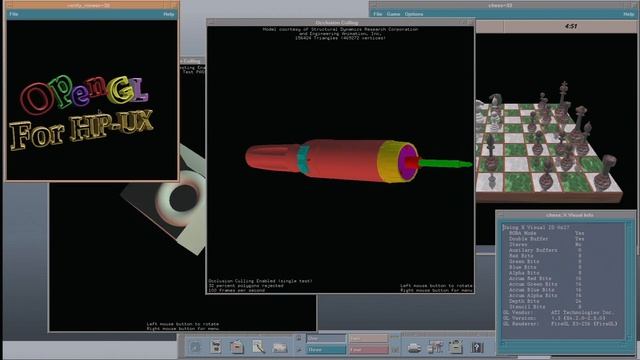Click the 'Model courtesy of Structural Dynamics' line
This screenshot has width=640, height=360.
pyautogui.click(x=340, y=29)
